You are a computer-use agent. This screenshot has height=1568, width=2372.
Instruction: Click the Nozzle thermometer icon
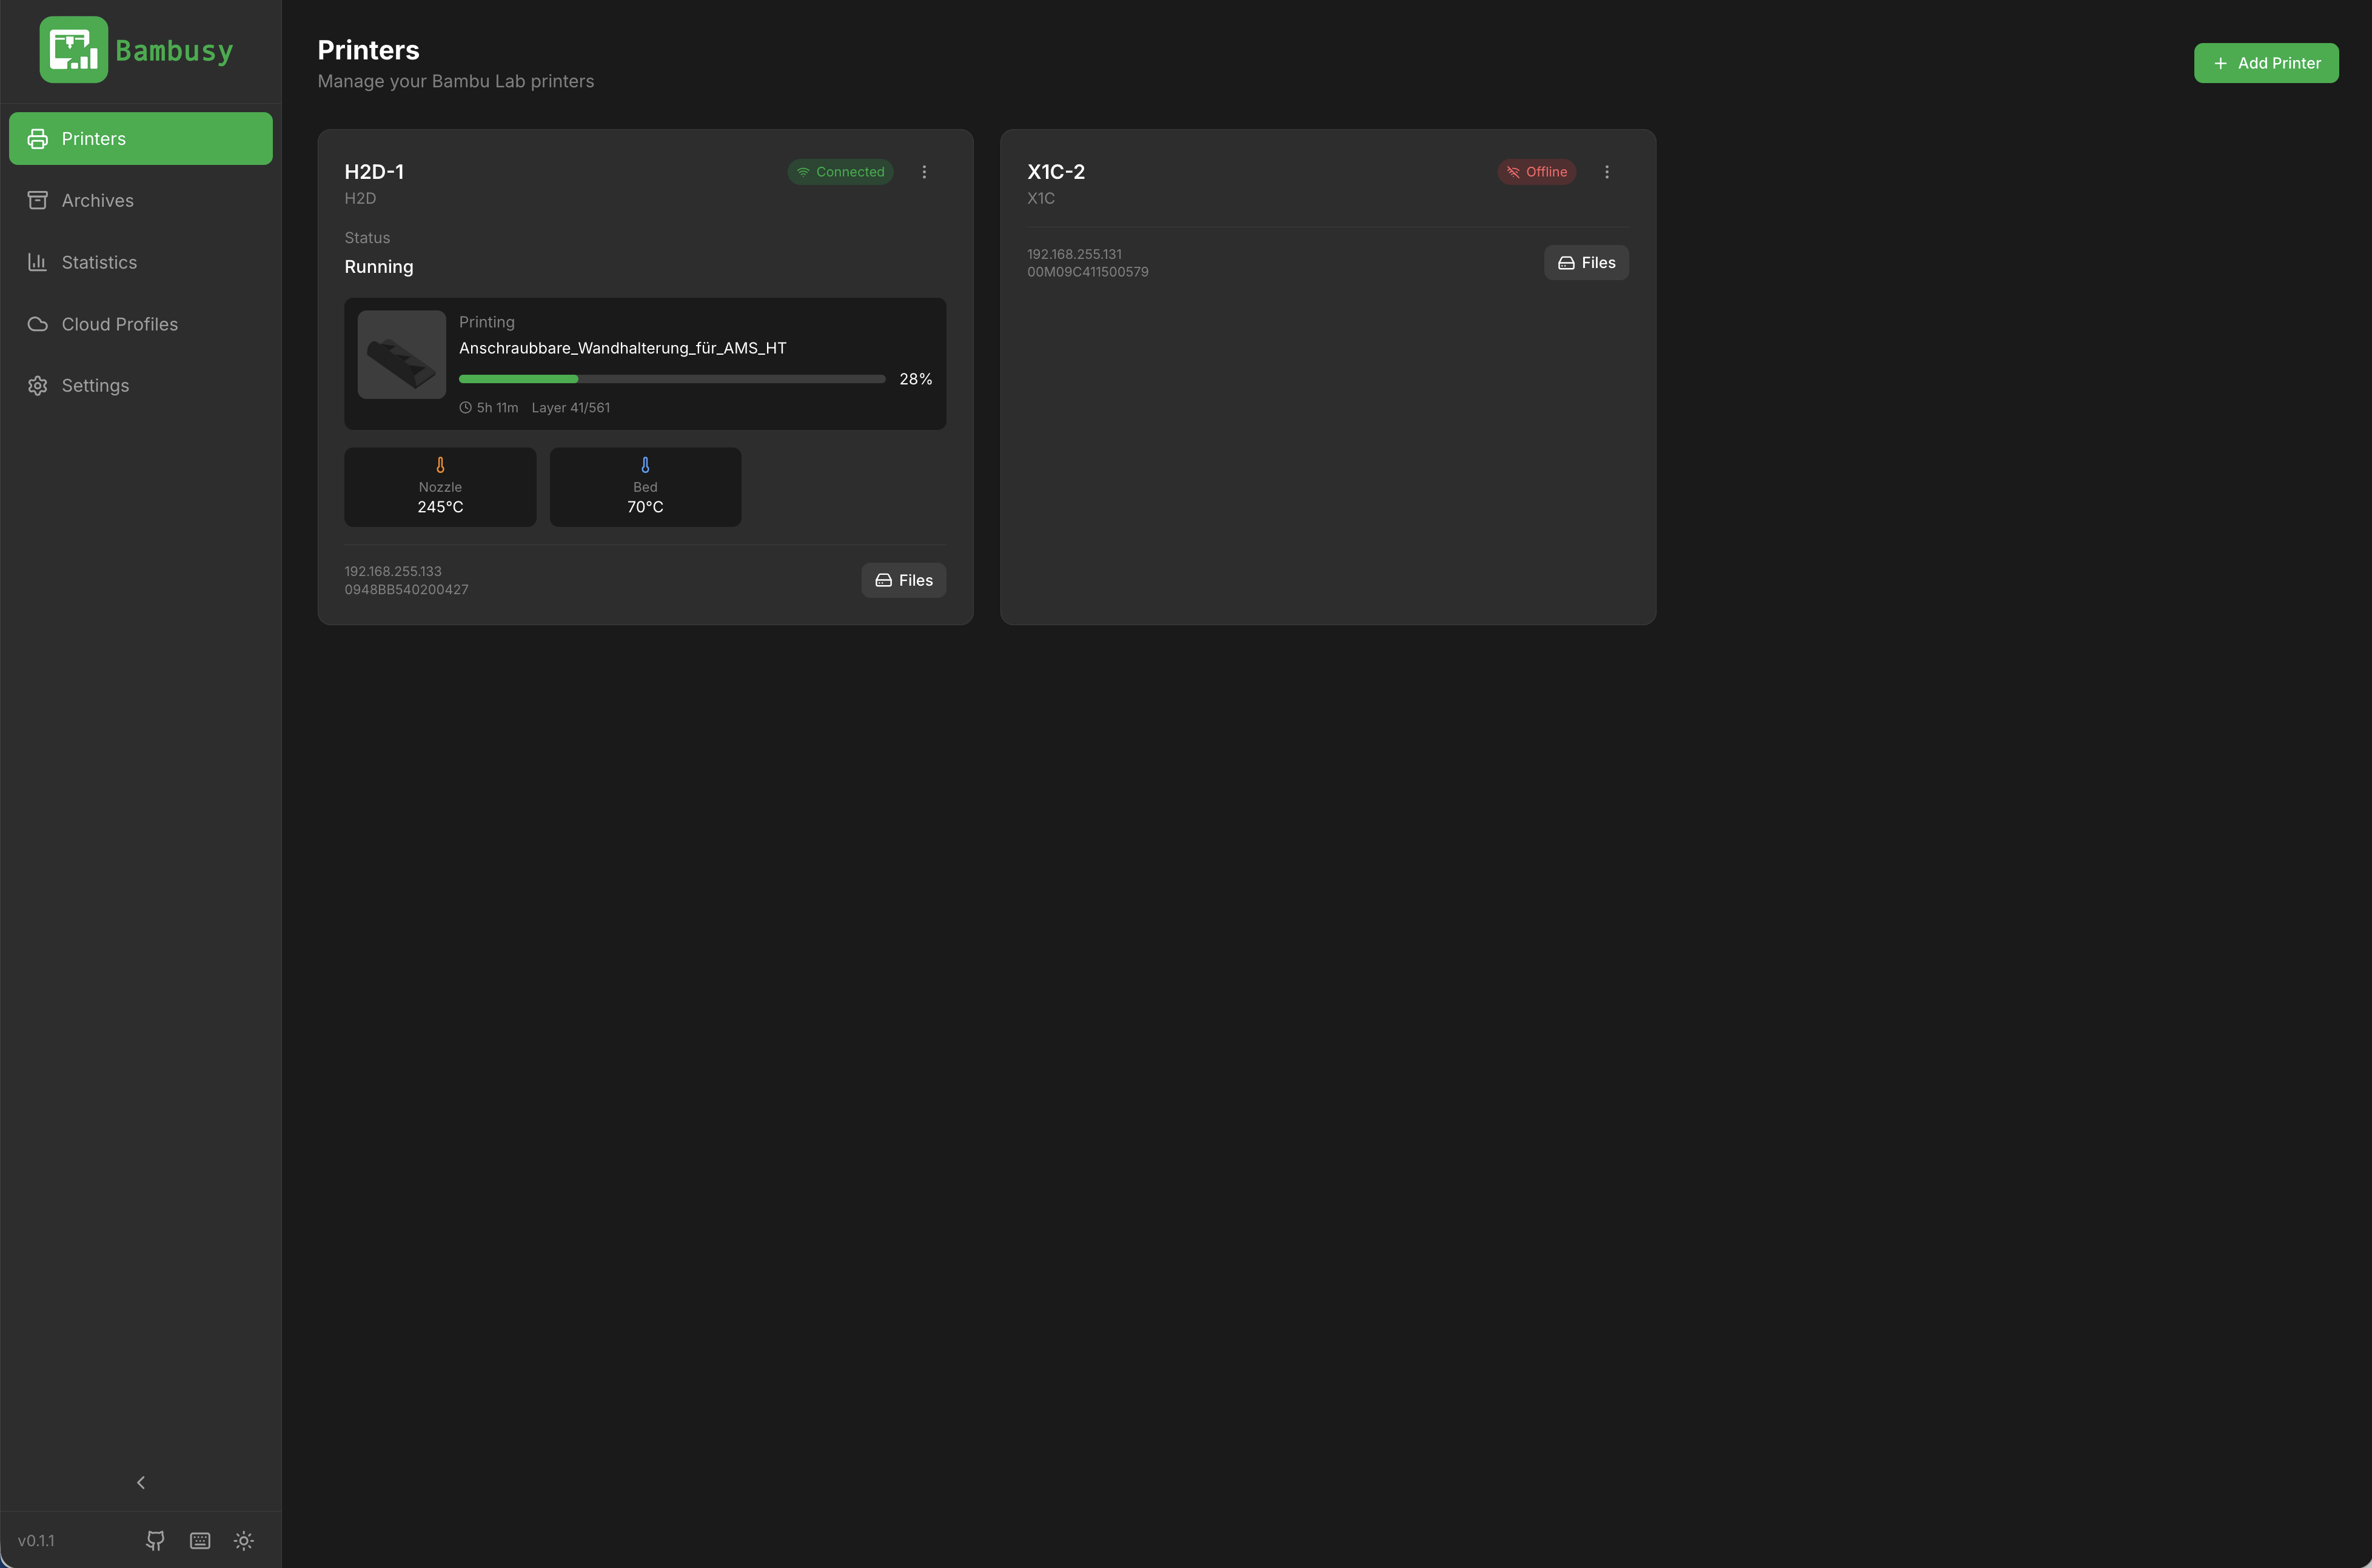coord(440,465)
